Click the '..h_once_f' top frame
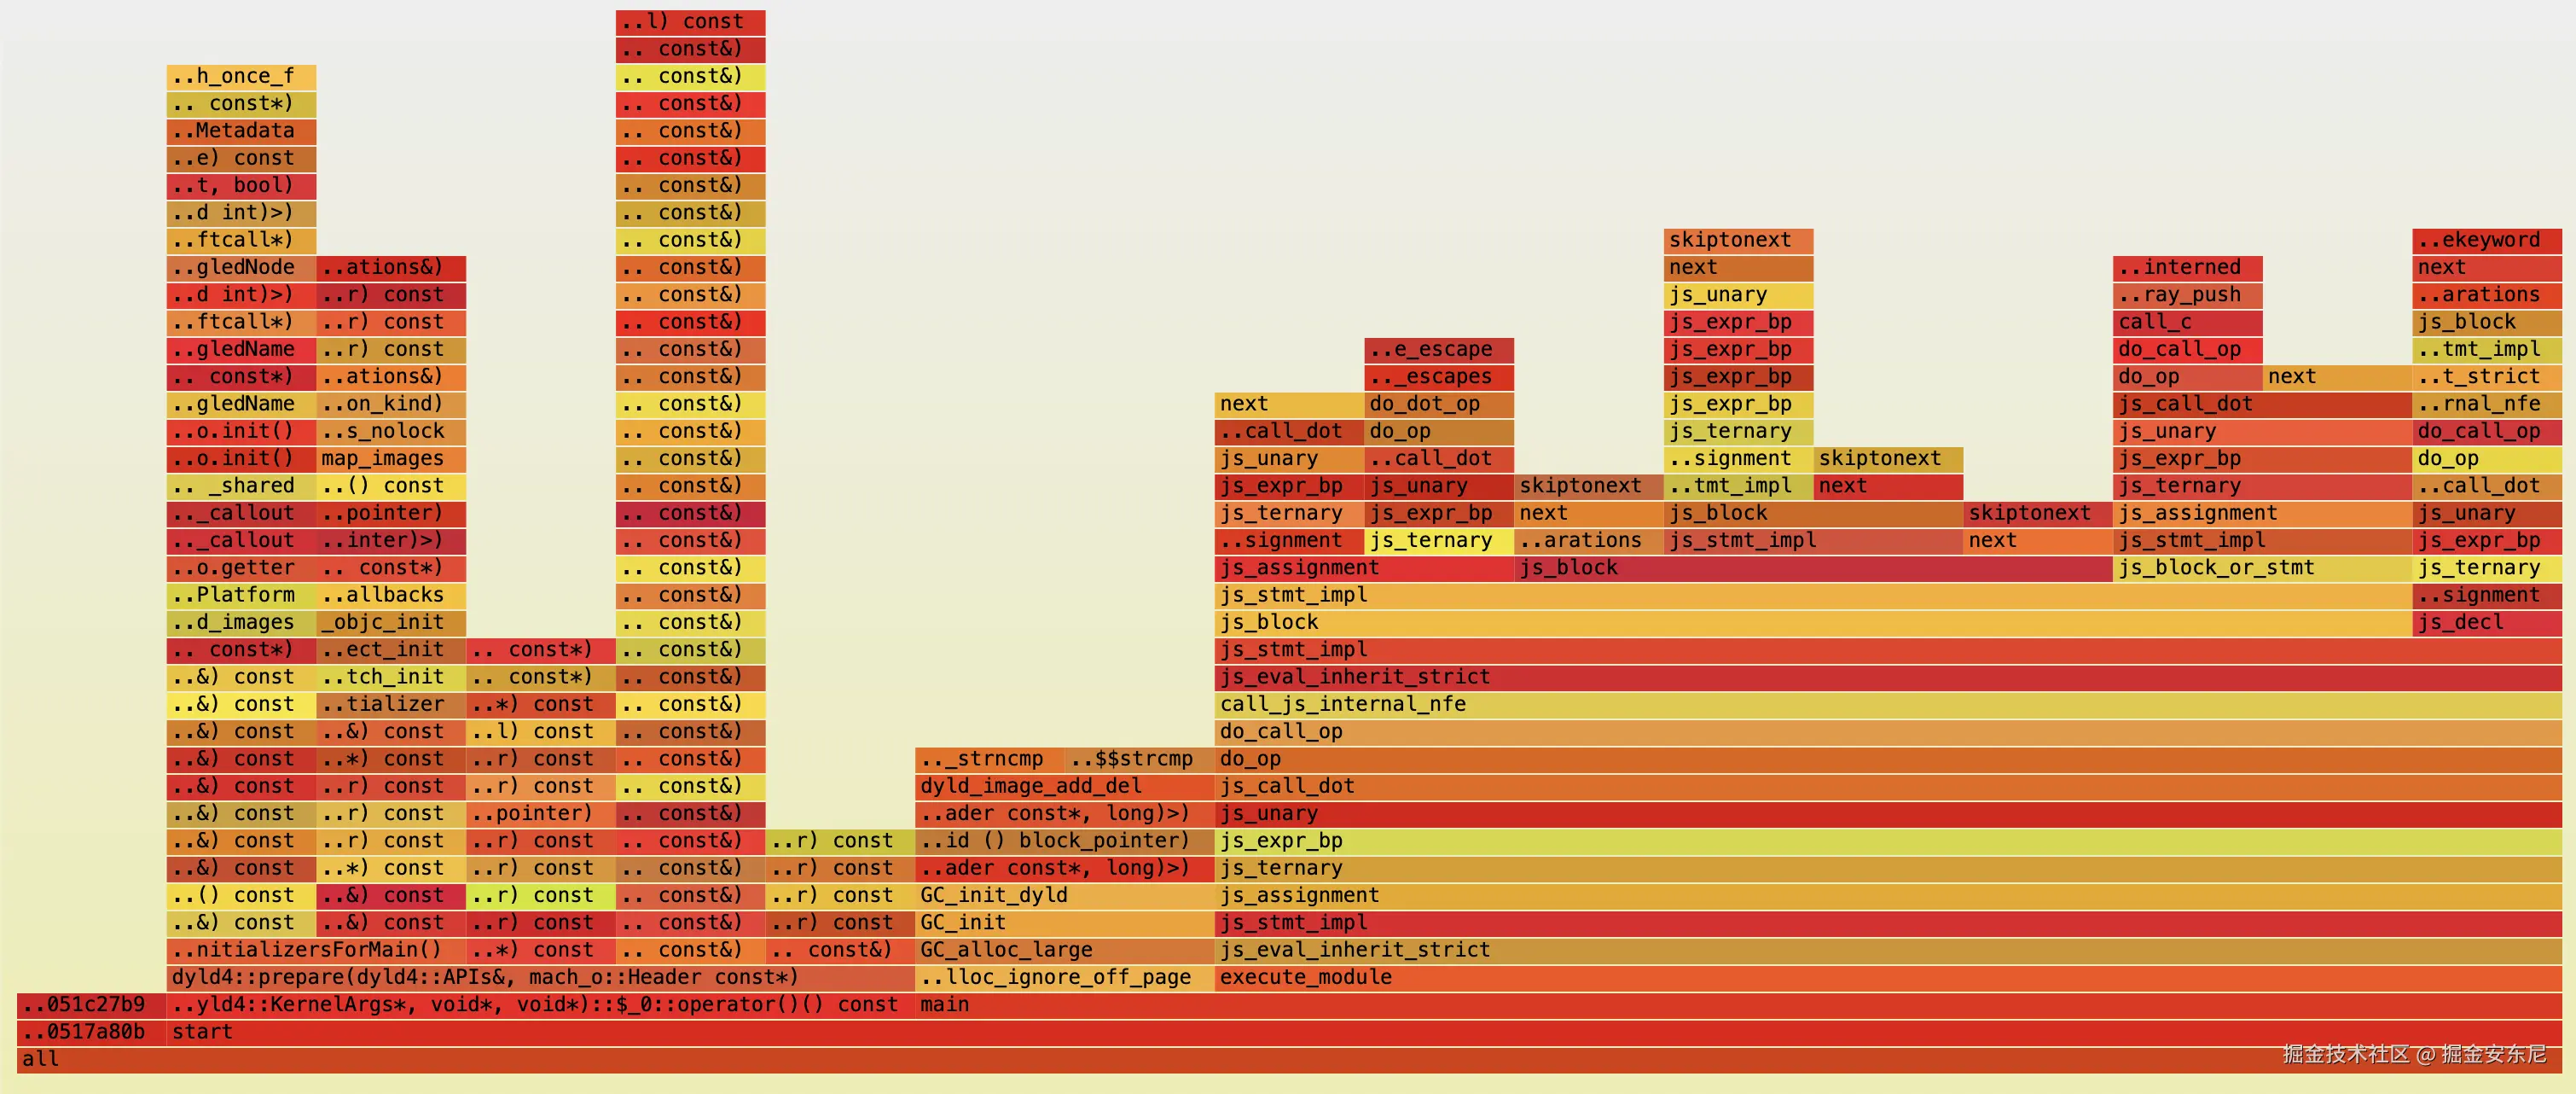The image size is (2576, 1094). 241,76
